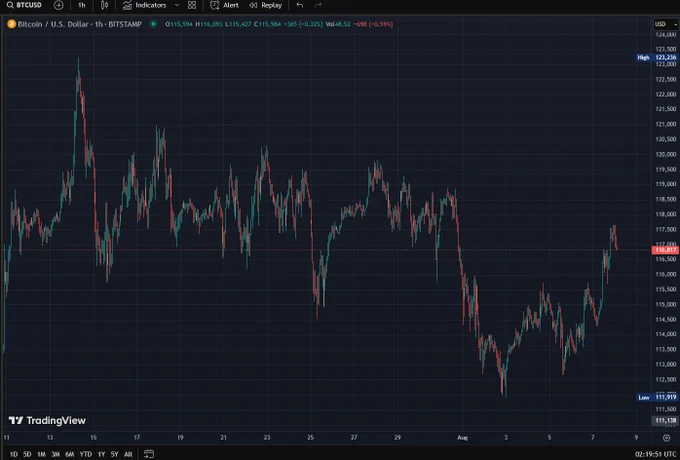Open timezone menu at 02:19:51 UTC

(655, 454)
